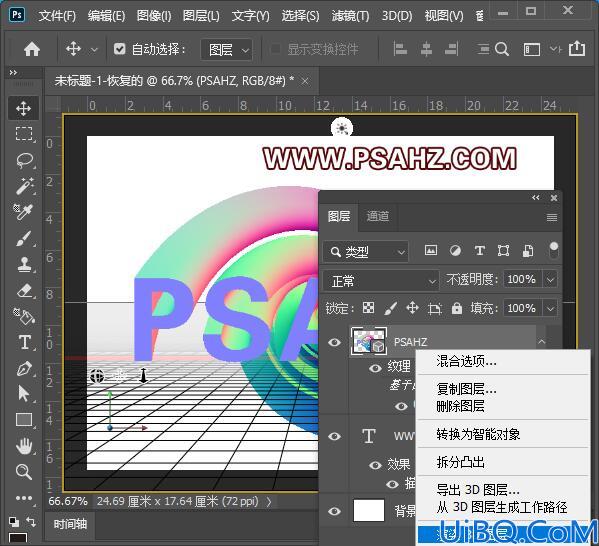
Task: Swap foreground and background colors icon
Action: pyautogui.click(x=31, y=521)
